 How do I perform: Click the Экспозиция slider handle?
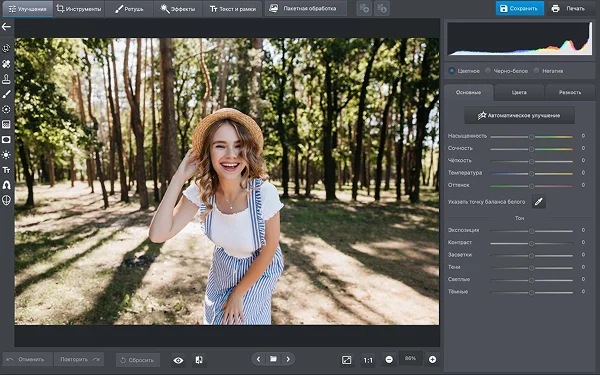tap(532, 231)
